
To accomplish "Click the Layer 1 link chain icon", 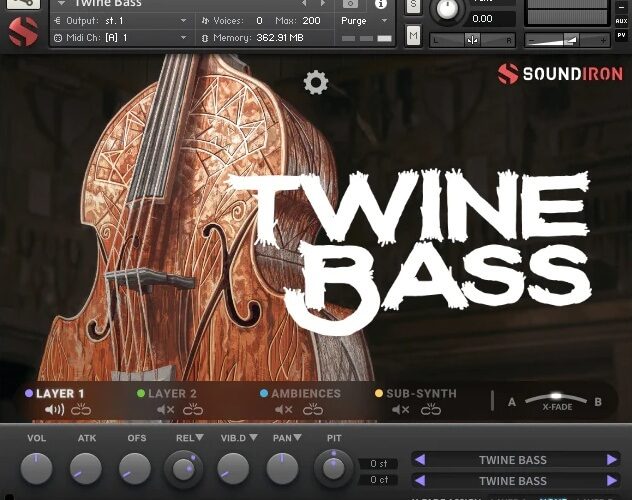I will click(81, 410).
